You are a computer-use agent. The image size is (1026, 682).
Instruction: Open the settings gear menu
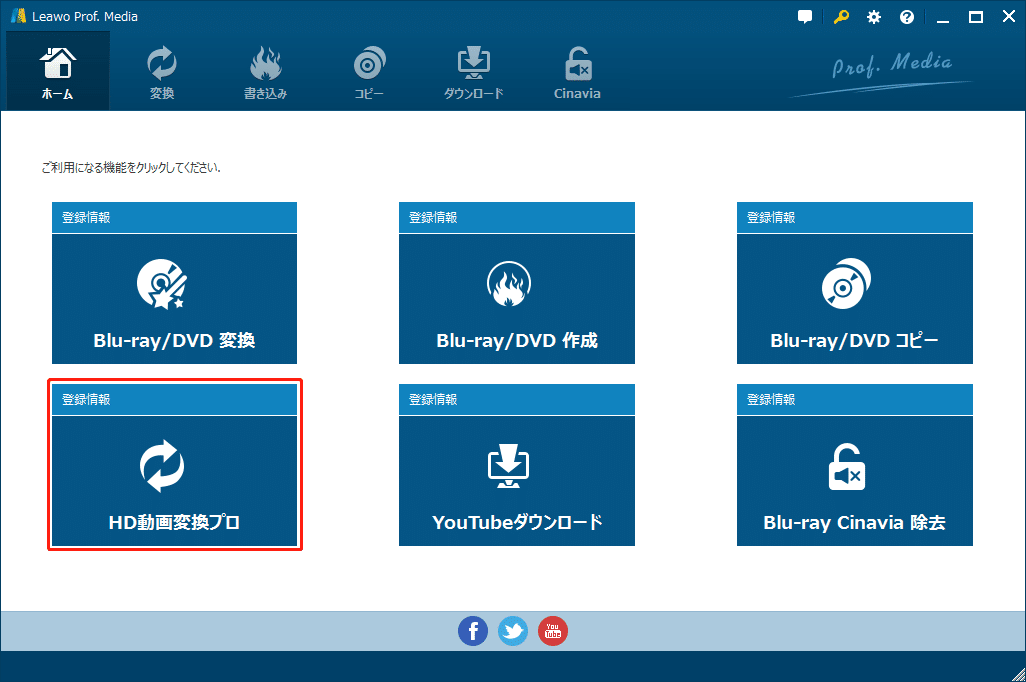873,16
